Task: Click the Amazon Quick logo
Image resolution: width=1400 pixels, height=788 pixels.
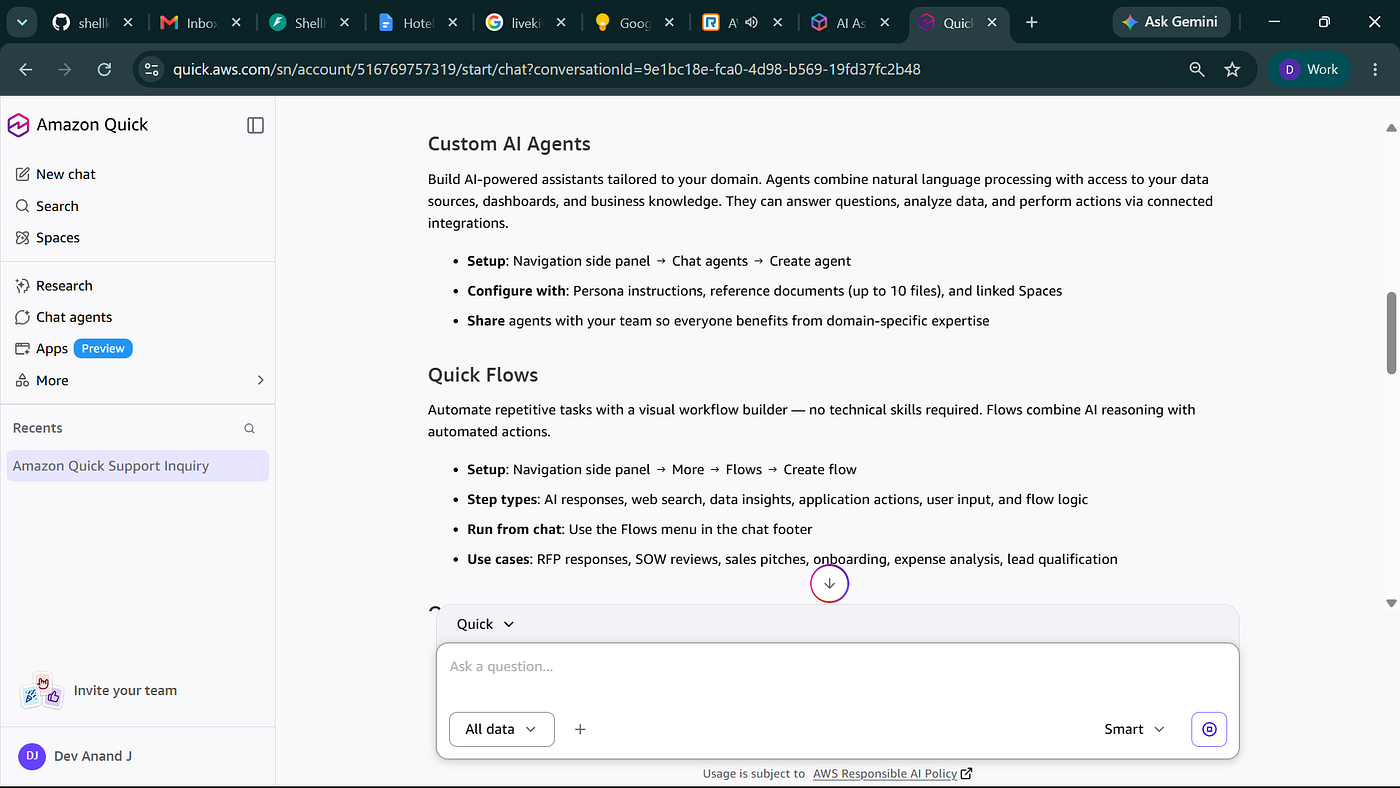Action: pos(18,125)
